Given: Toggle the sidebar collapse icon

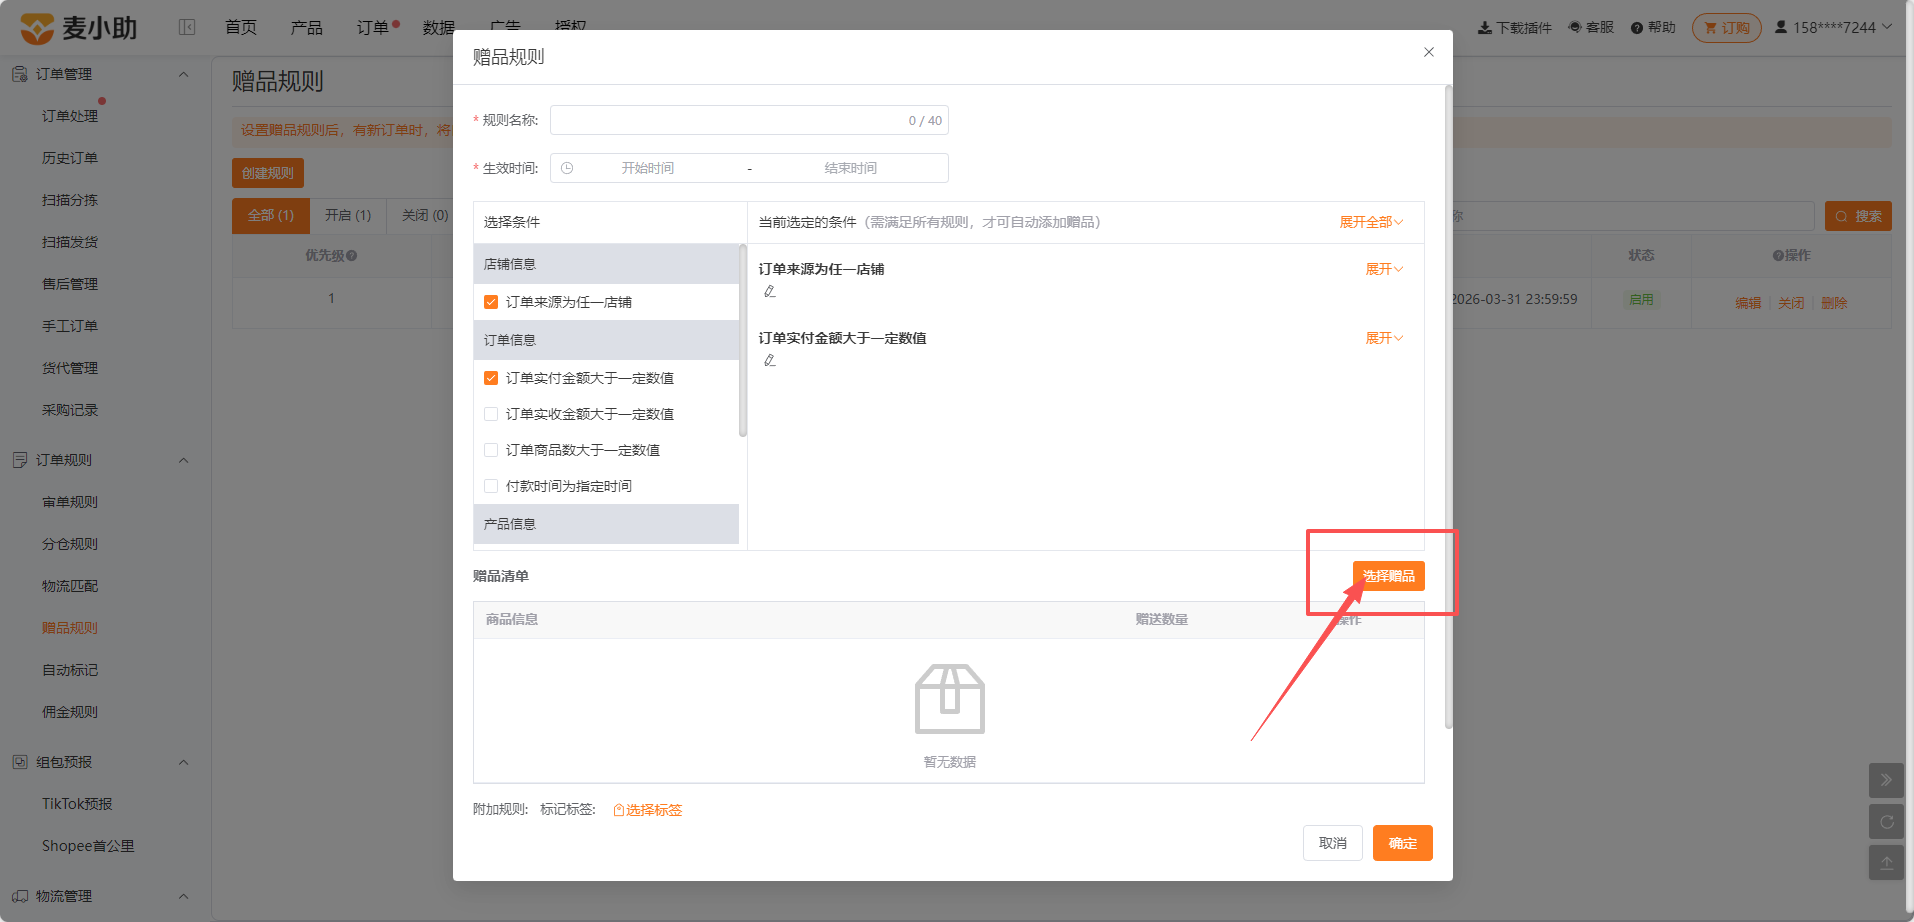Looking at the screenshot, I should (187, 27).
